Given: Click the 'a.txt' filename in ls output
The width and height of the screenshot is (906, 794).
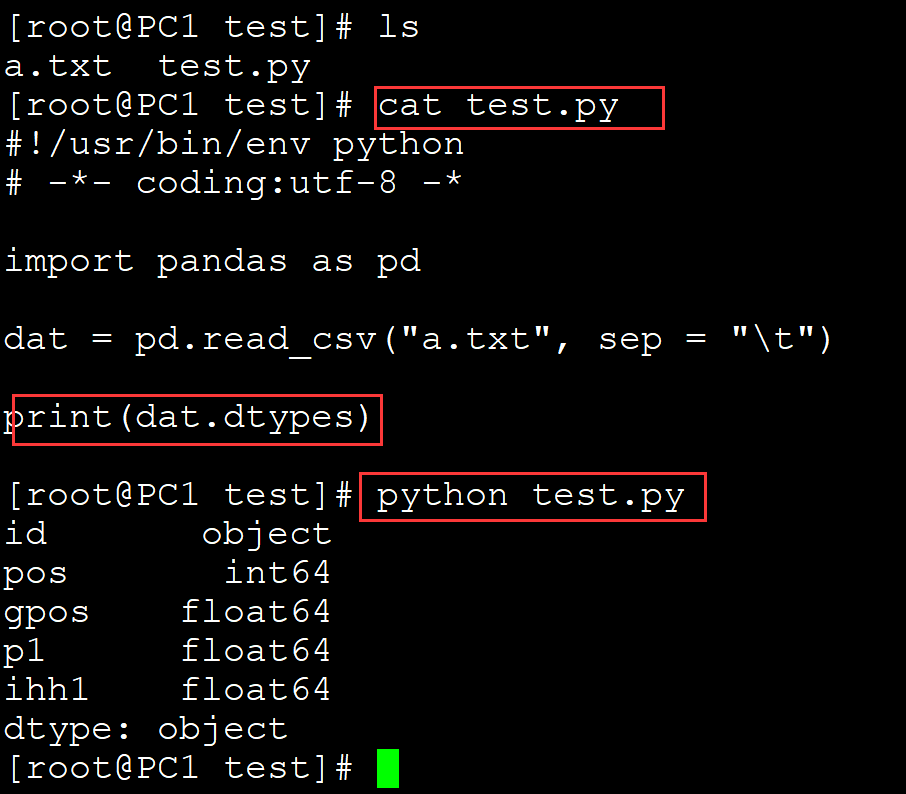Looking at the screenshot, I should tap(58, 66).
